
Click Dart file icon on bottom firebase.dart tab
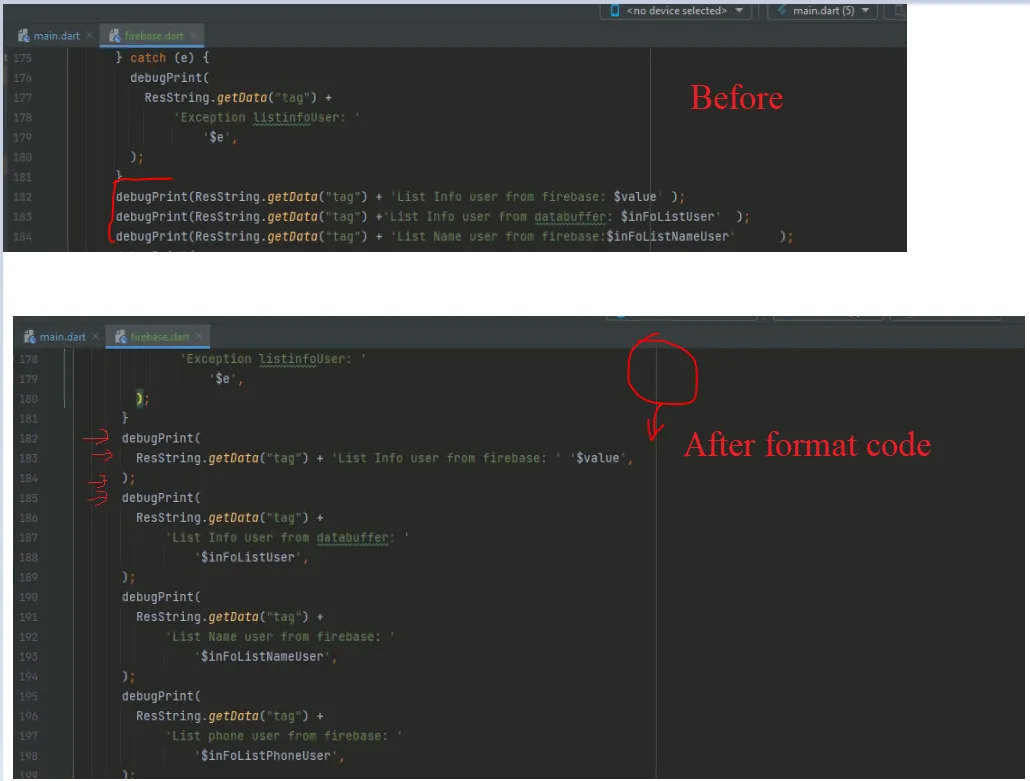click(120, 337)
